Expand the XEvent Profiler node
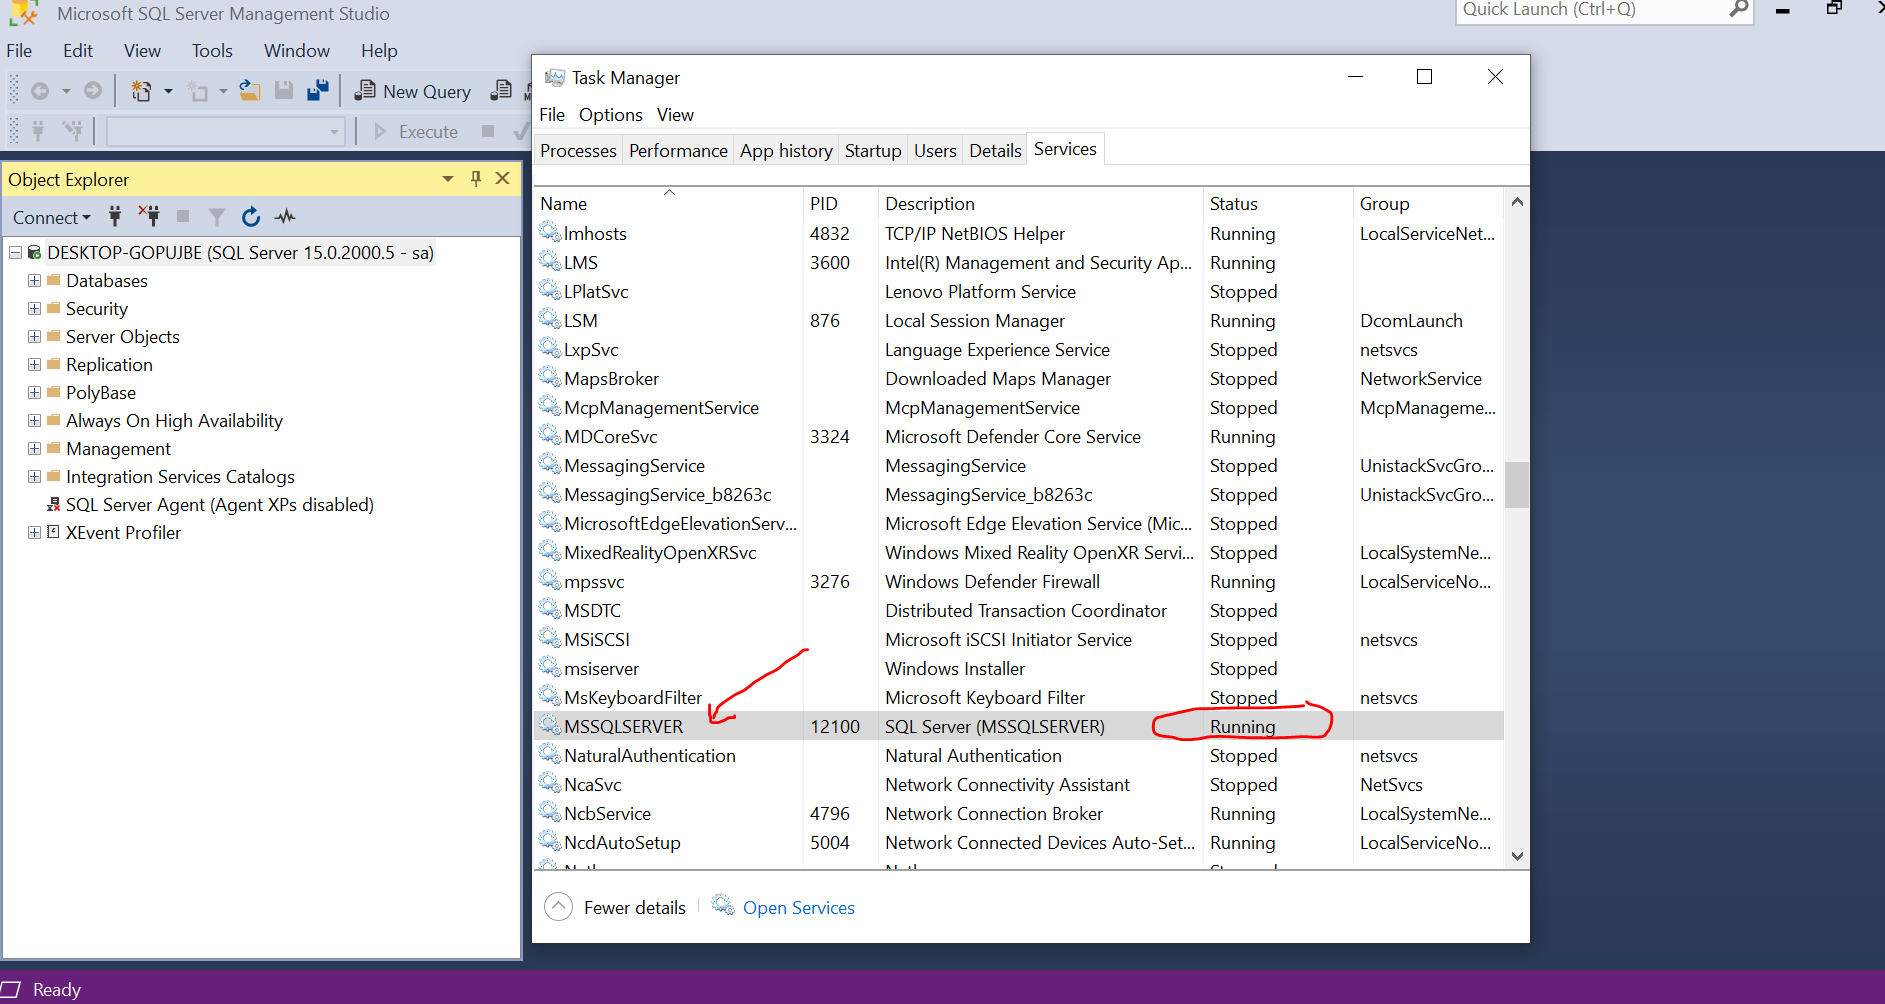 coord(35,533)
